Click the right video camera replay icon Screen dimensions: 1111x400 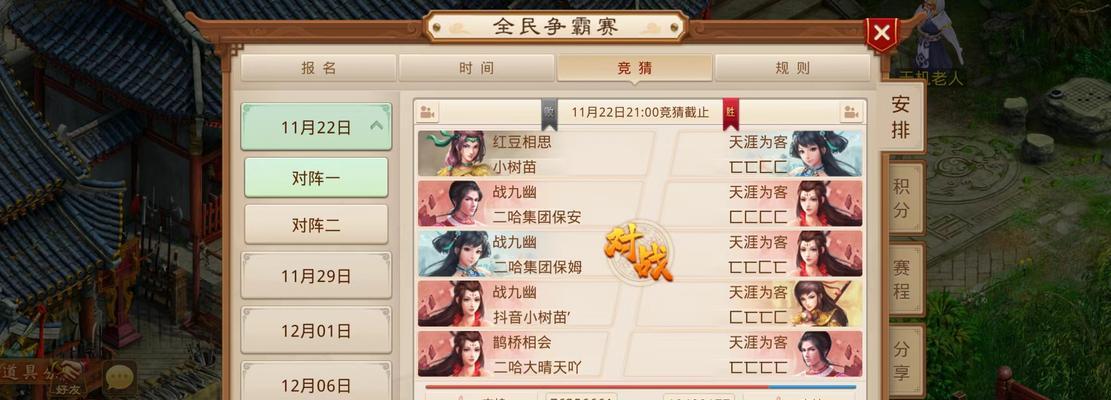click(851, 112)
